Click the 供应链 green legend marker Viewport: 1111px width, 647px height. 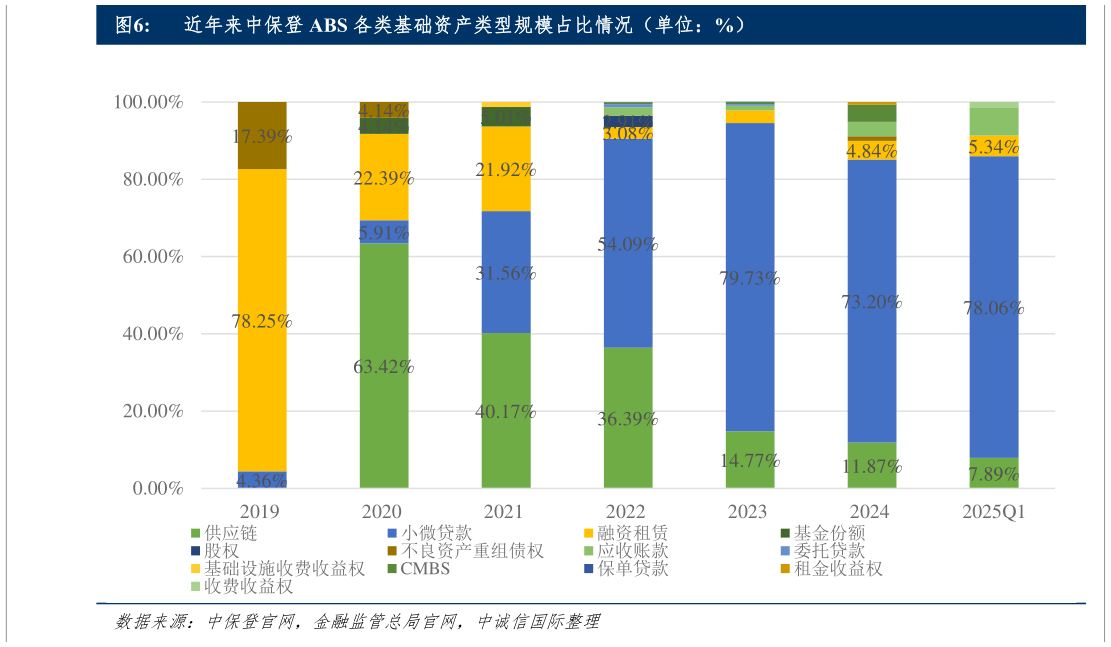pyautogui.click(x=195, y=534)
